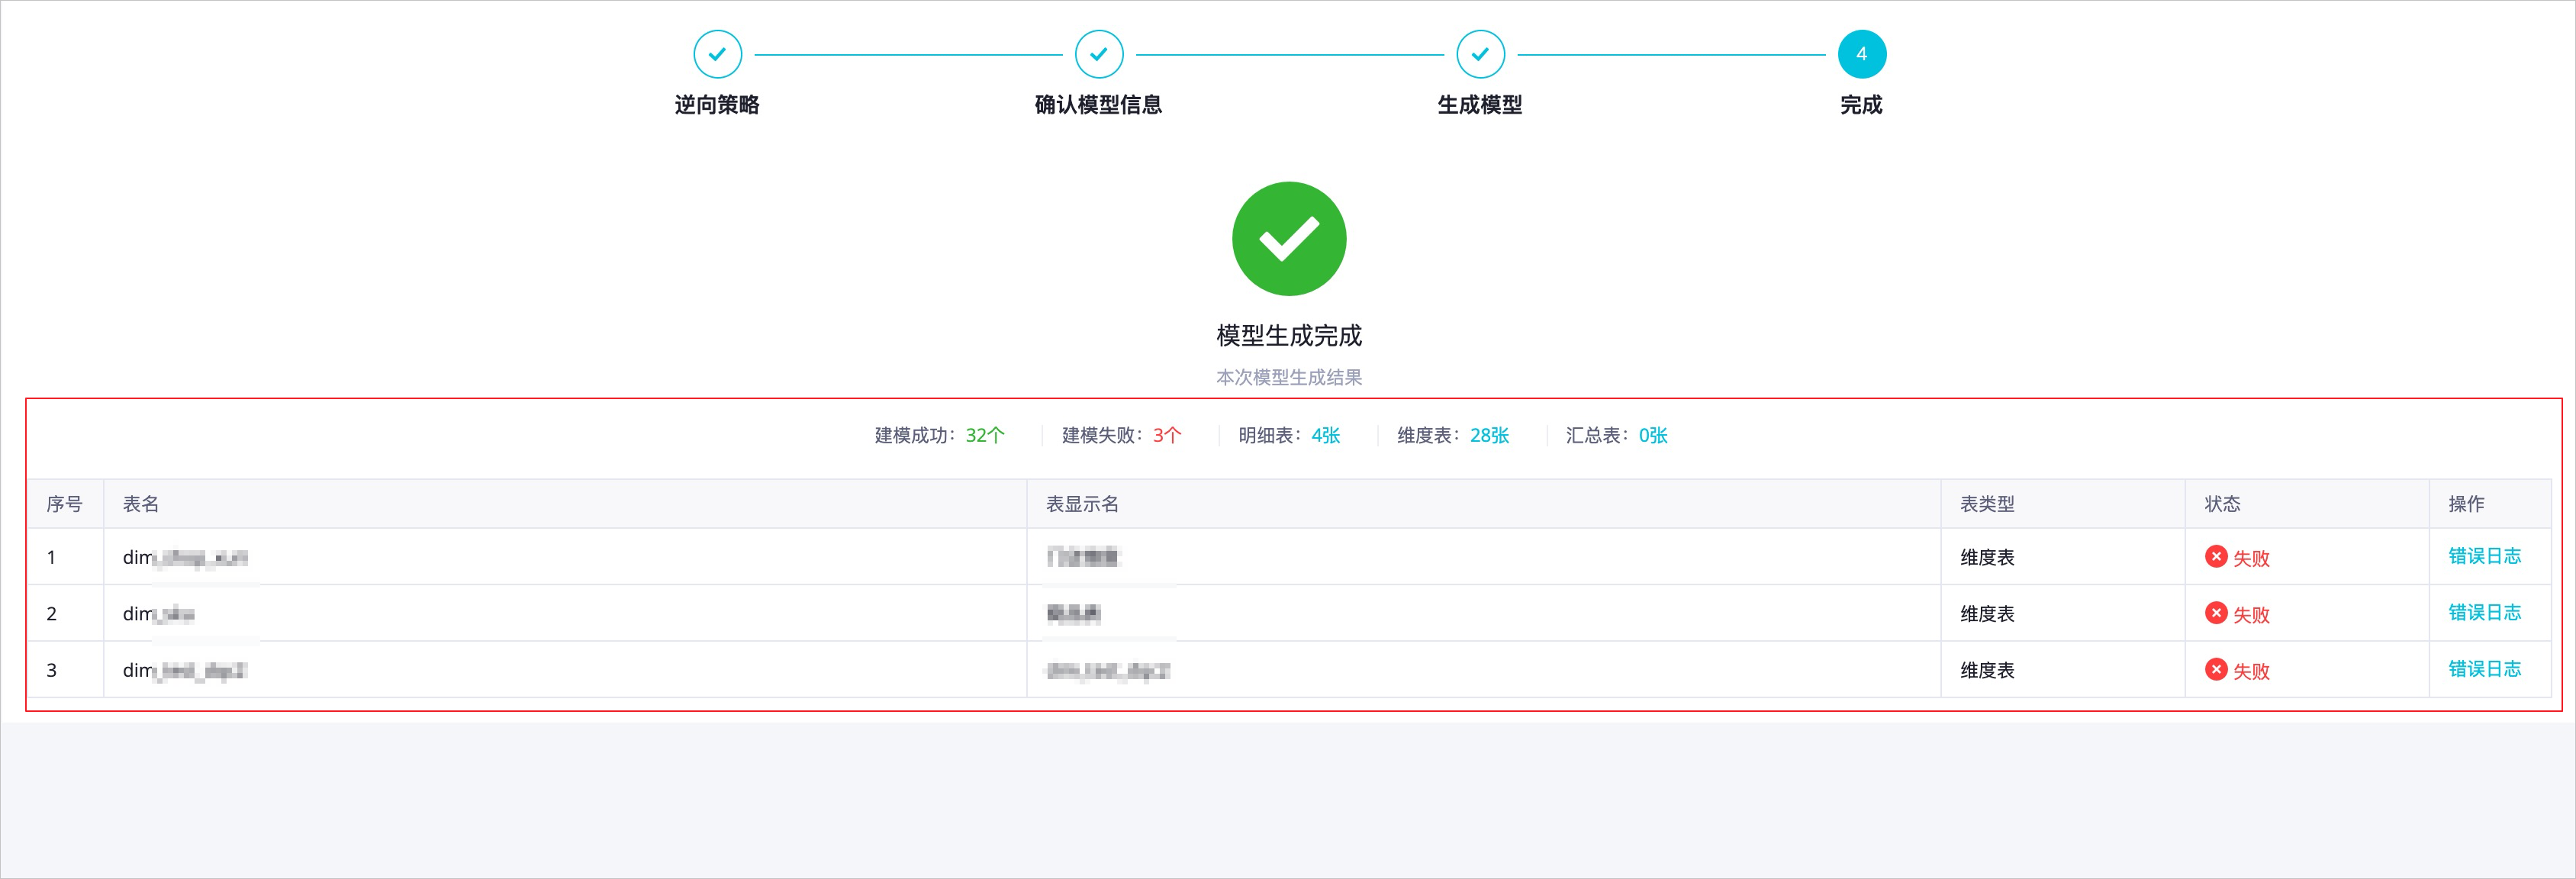
Task: Click the 明细表 4张 statistic
Action: pyautogui.click(x=1289, y=435)
